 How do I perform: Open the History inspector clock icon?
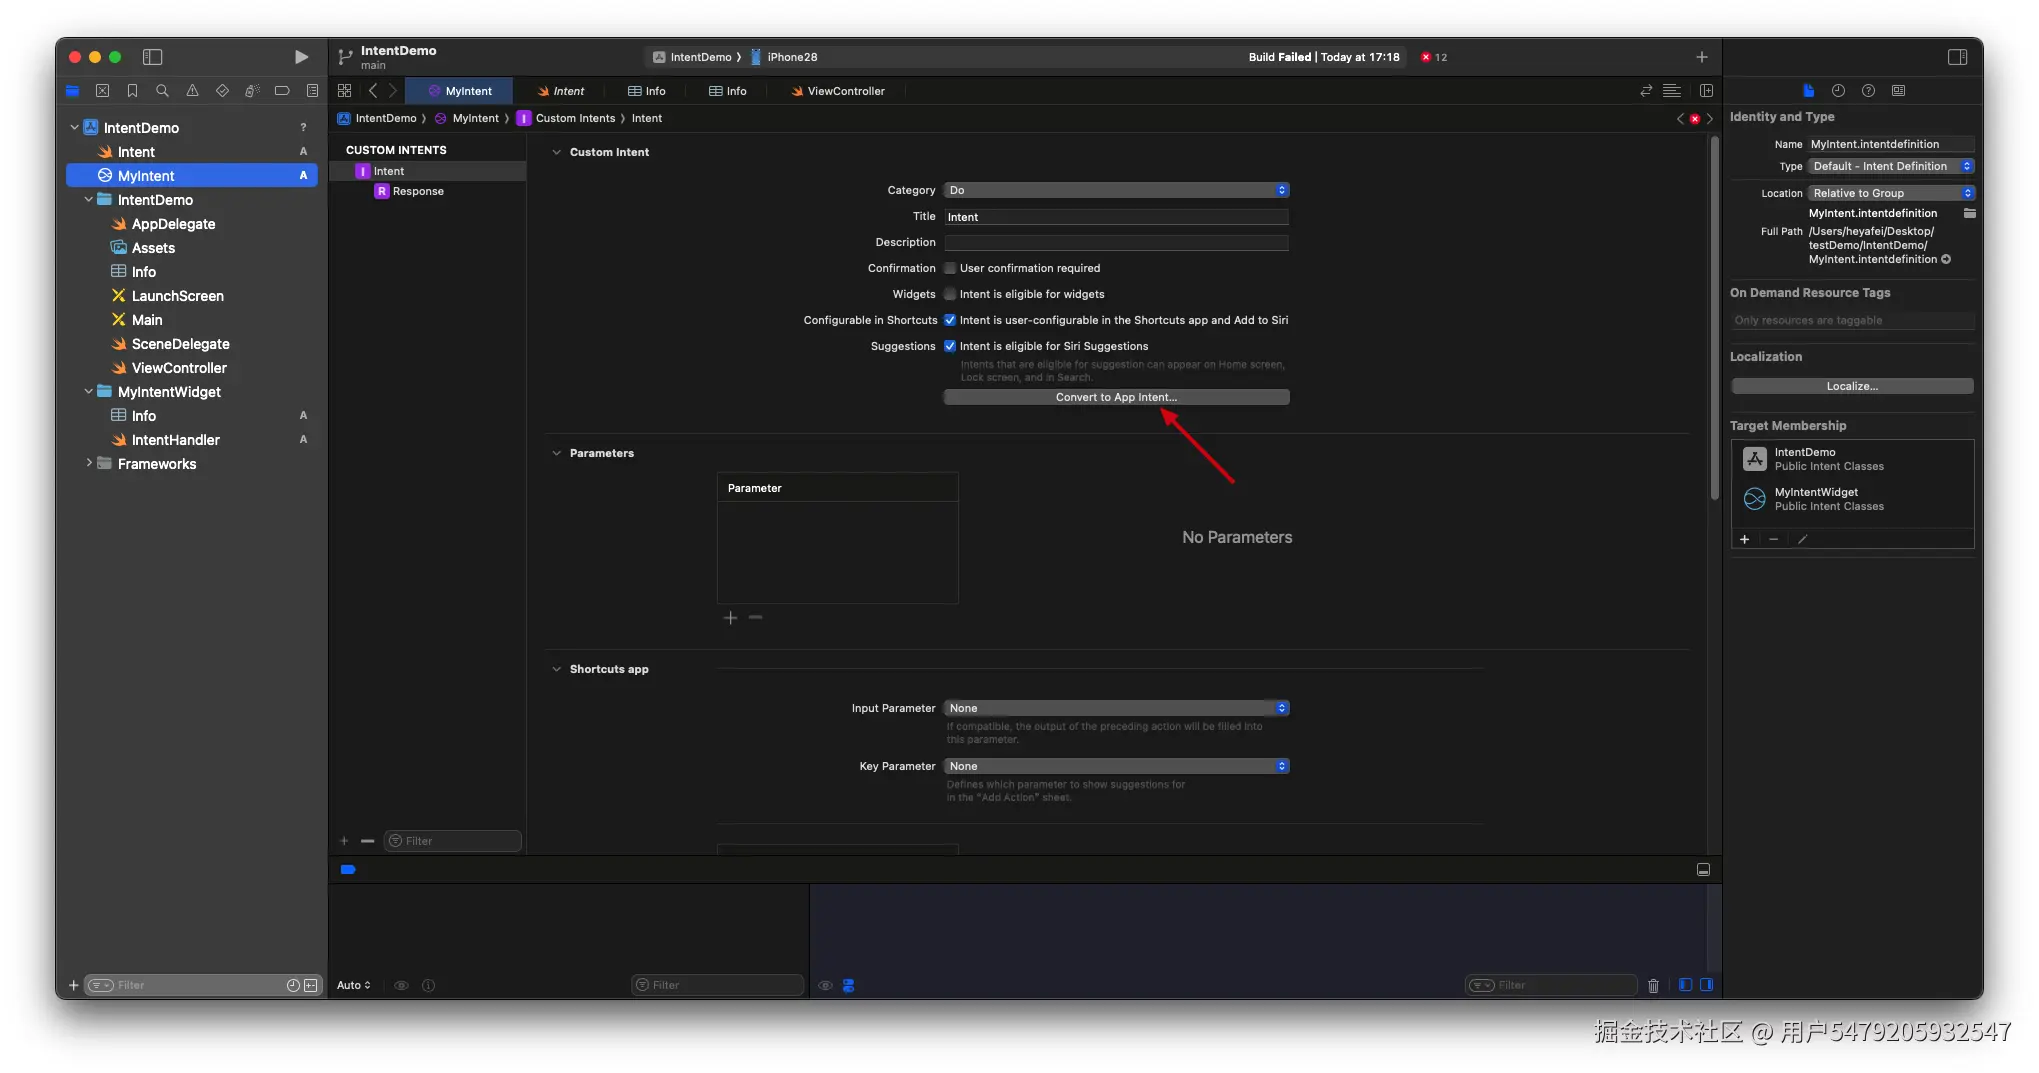(1838, 91)
